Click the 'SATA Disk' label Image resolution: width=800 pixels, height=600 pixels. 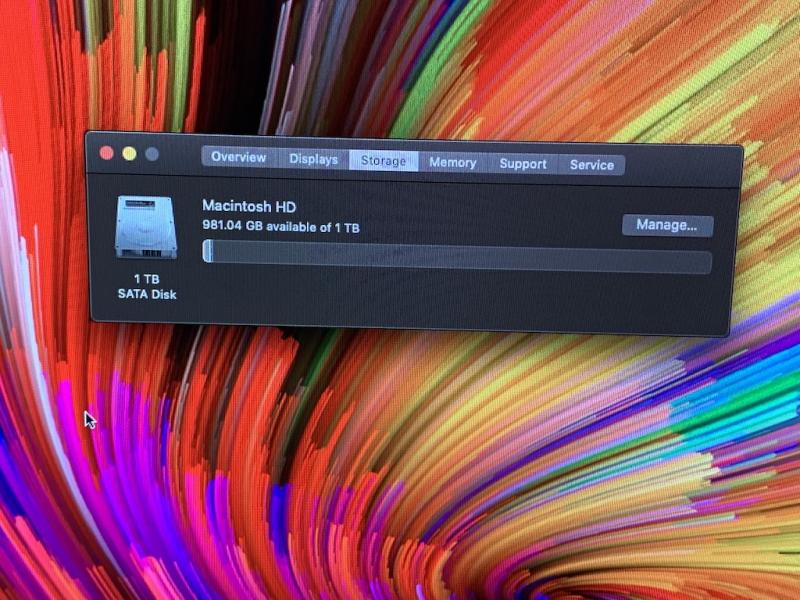pos(147,294)
